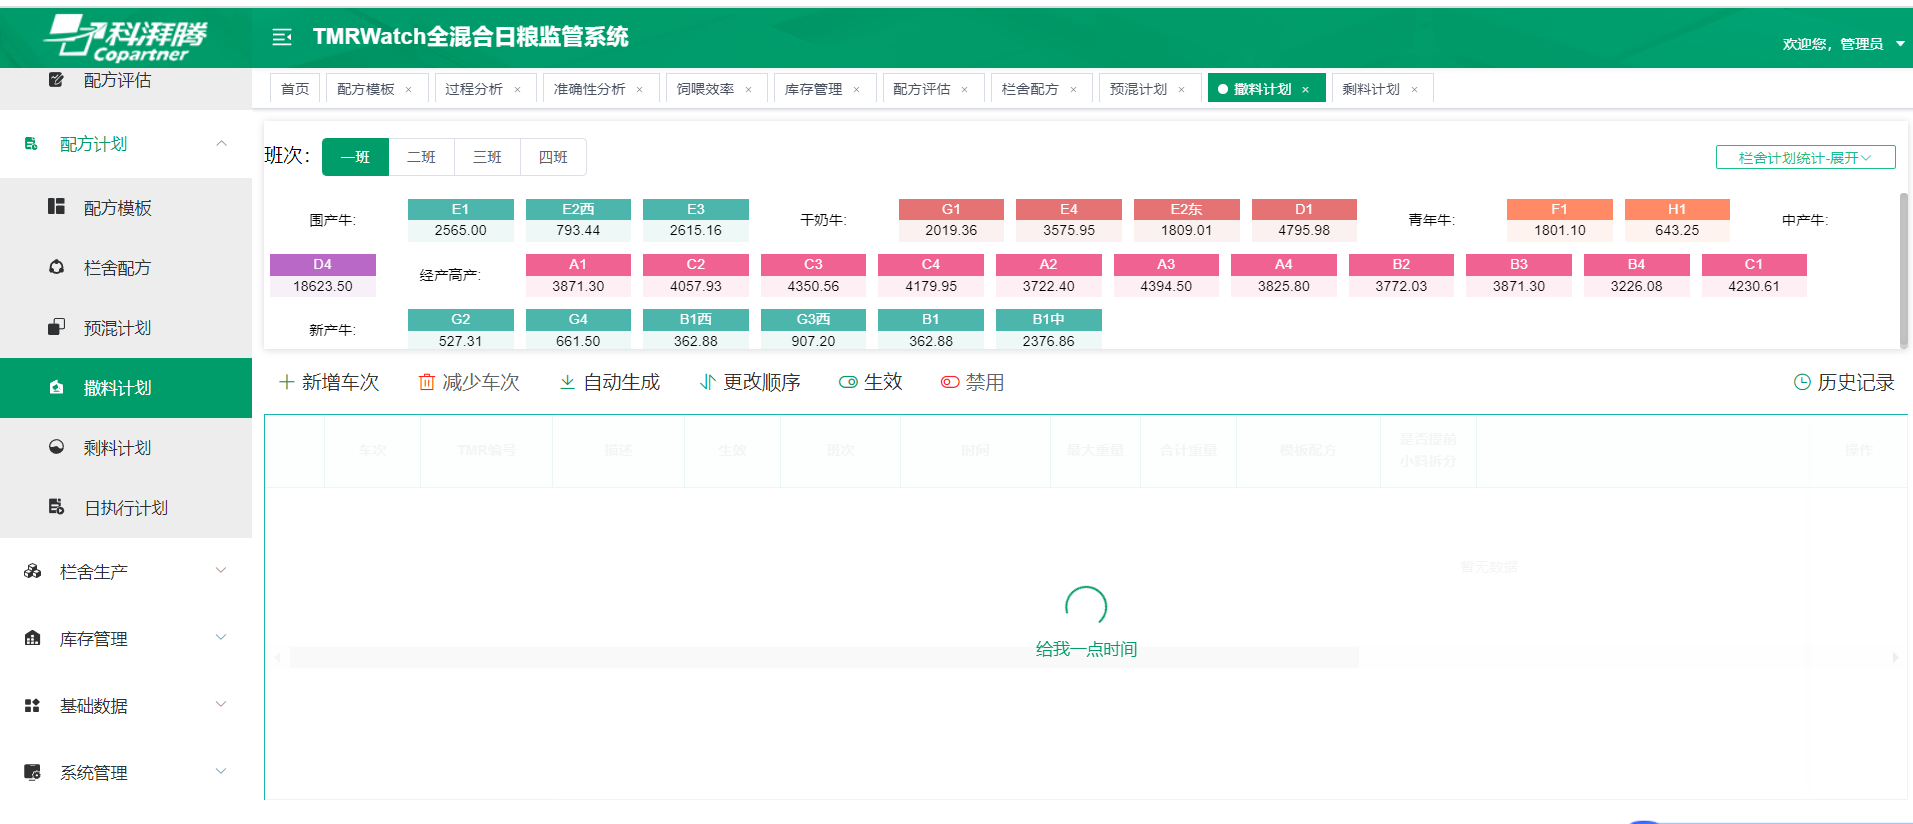Go to 预混计划 sidebar item

(117, 328)
